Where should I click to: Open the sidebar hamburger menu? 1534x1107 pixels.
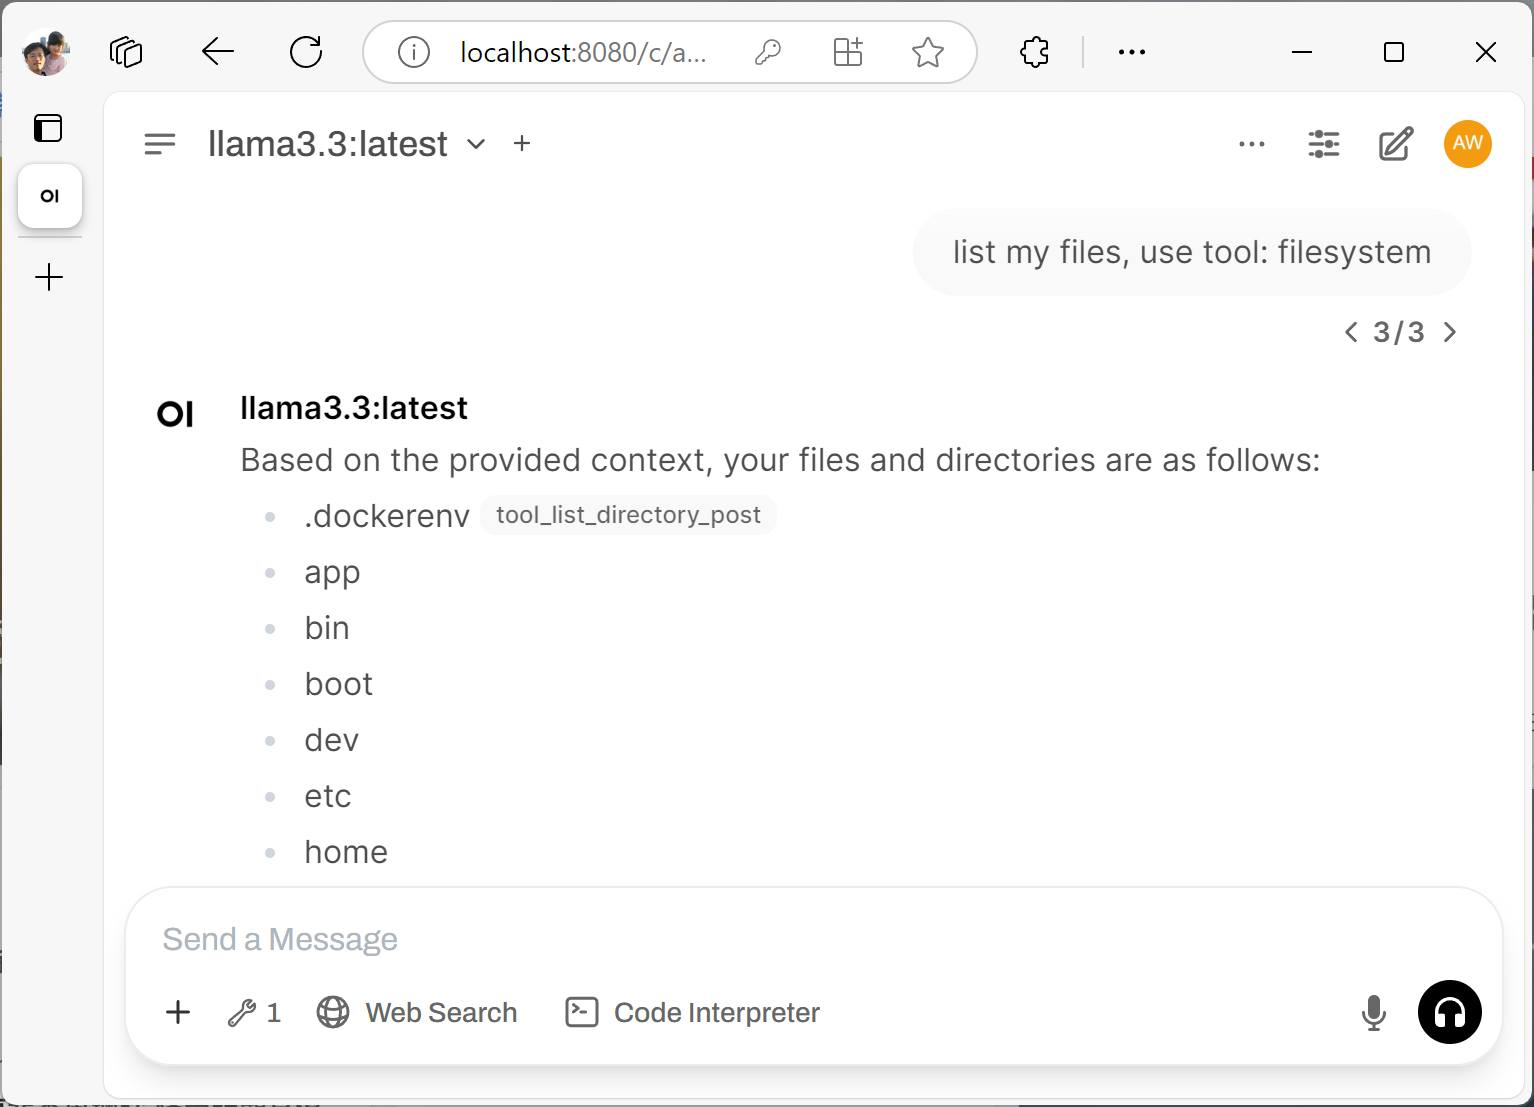(x=160, y=144)
